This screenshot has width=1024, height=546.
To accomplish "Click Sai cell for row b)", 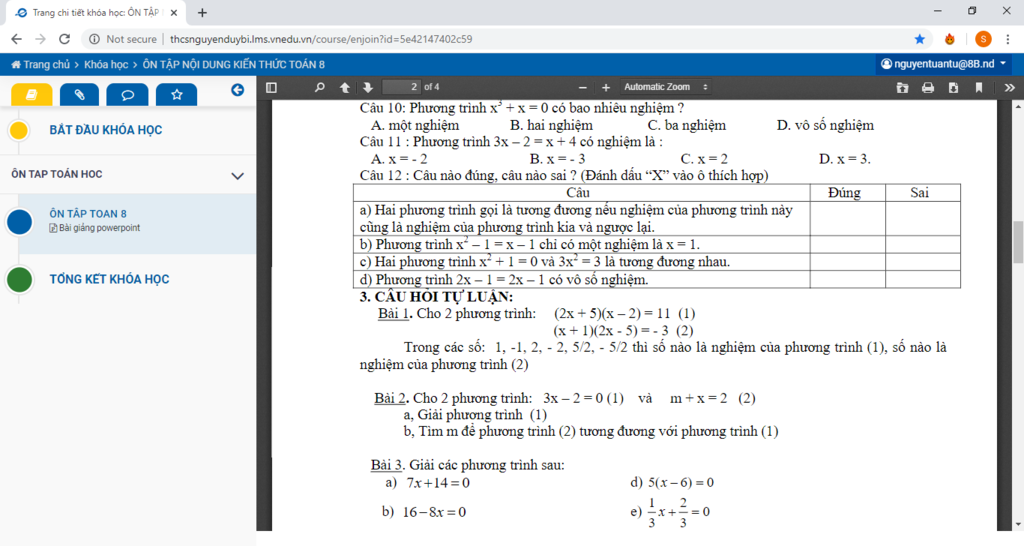I will (x=922, y=244).
